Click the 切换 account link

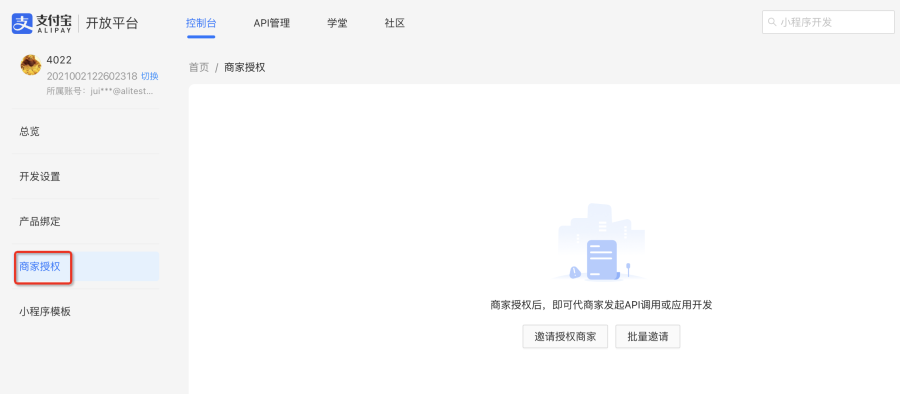150,76
